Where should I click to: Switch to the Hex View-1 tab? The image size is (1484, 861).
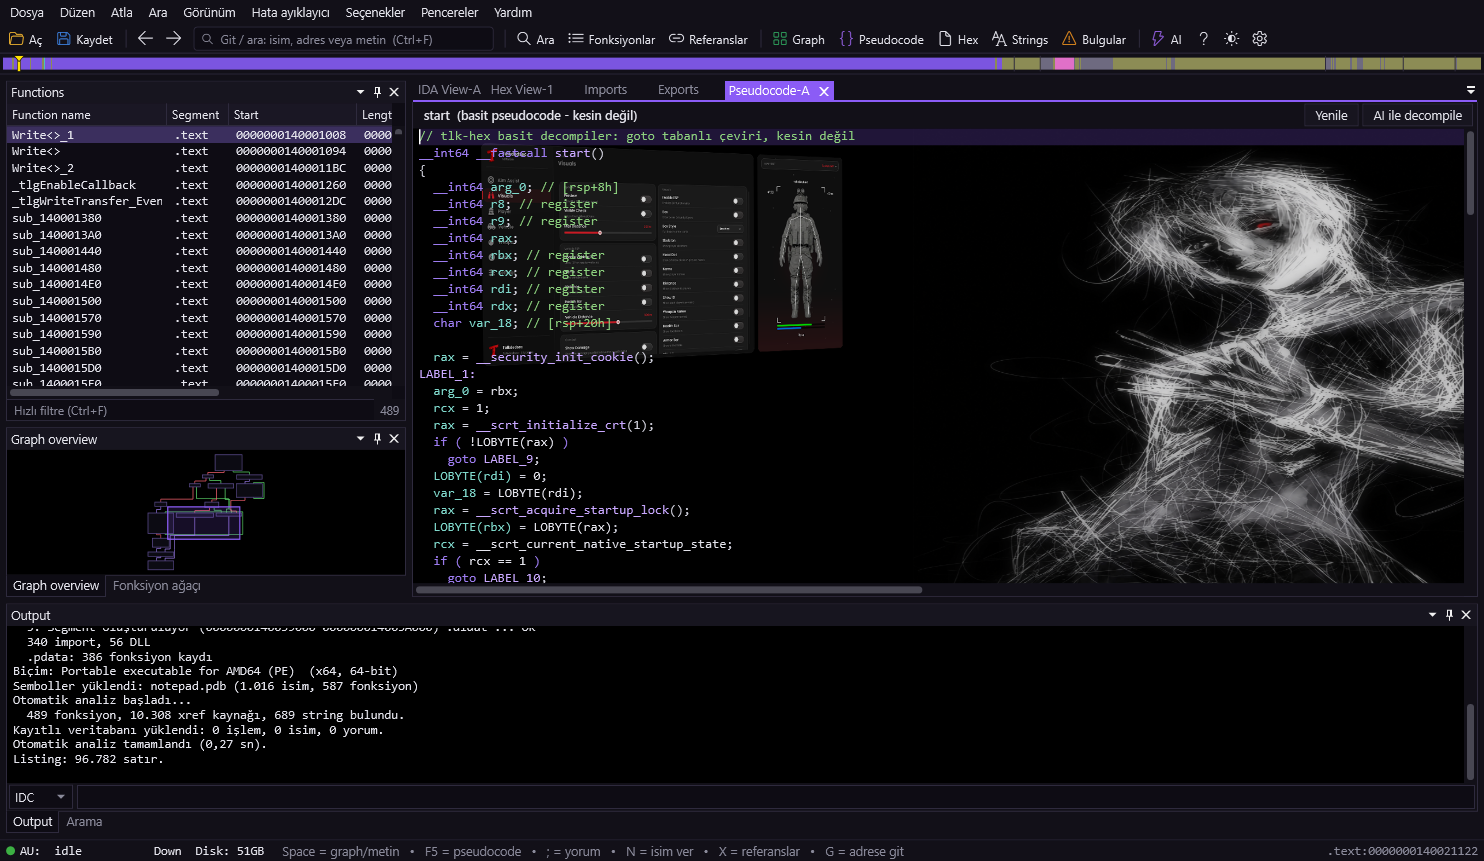(x=521, y=90)
